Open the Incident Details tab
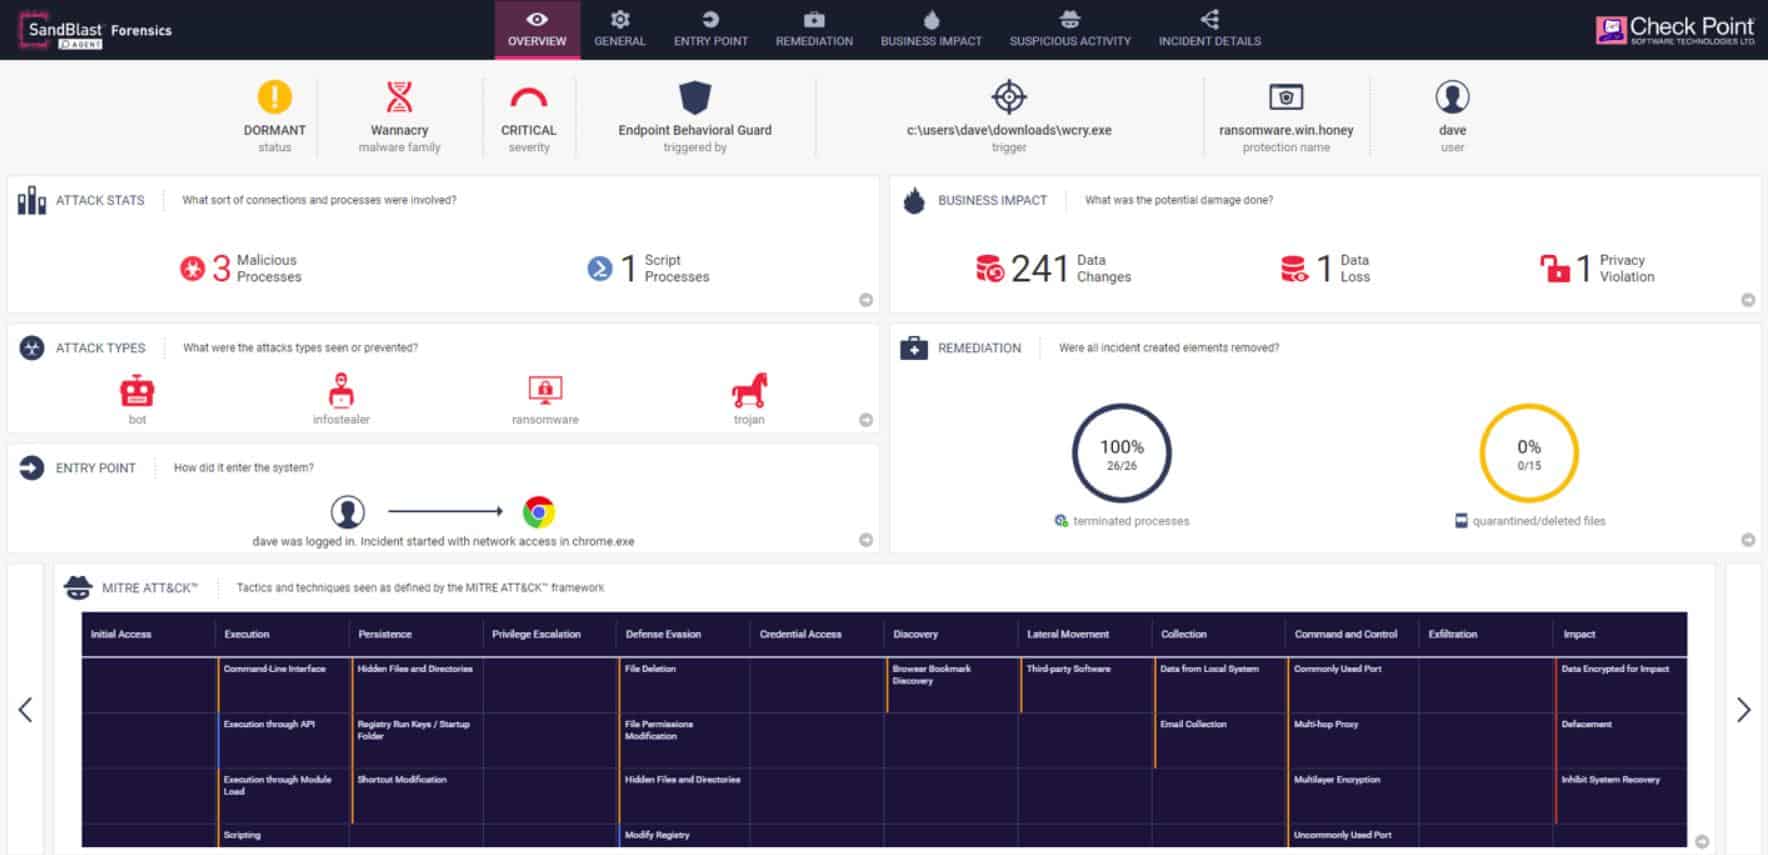1768x855 pixels. pos(1209,30)
